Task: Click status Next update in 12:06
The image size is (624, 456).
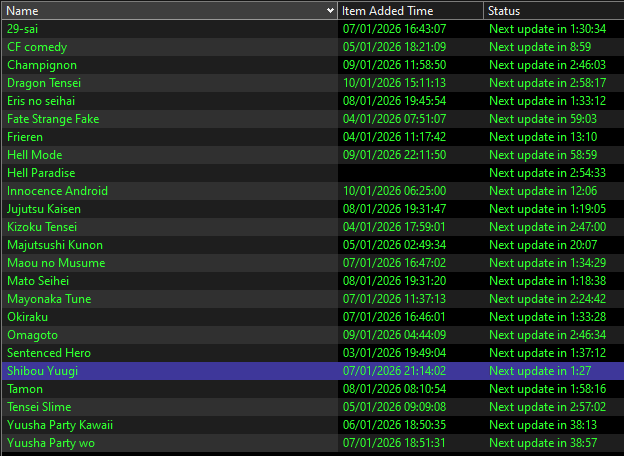Action: pos(543,191)
